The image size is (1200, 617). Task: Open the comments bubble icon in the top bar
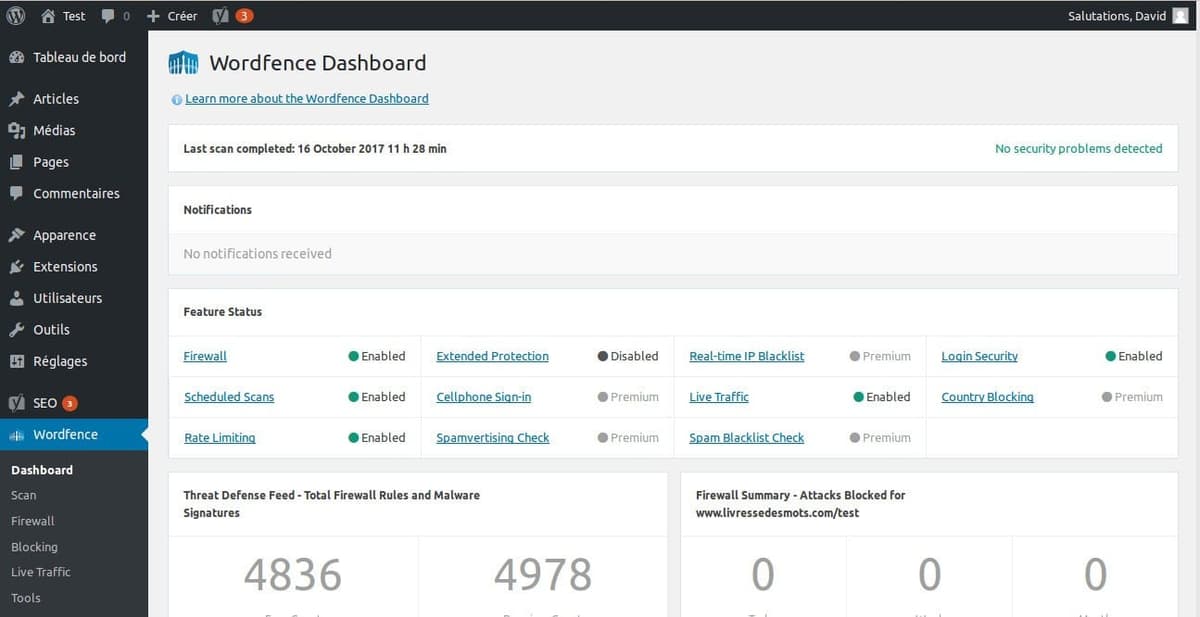pos(107,15)
